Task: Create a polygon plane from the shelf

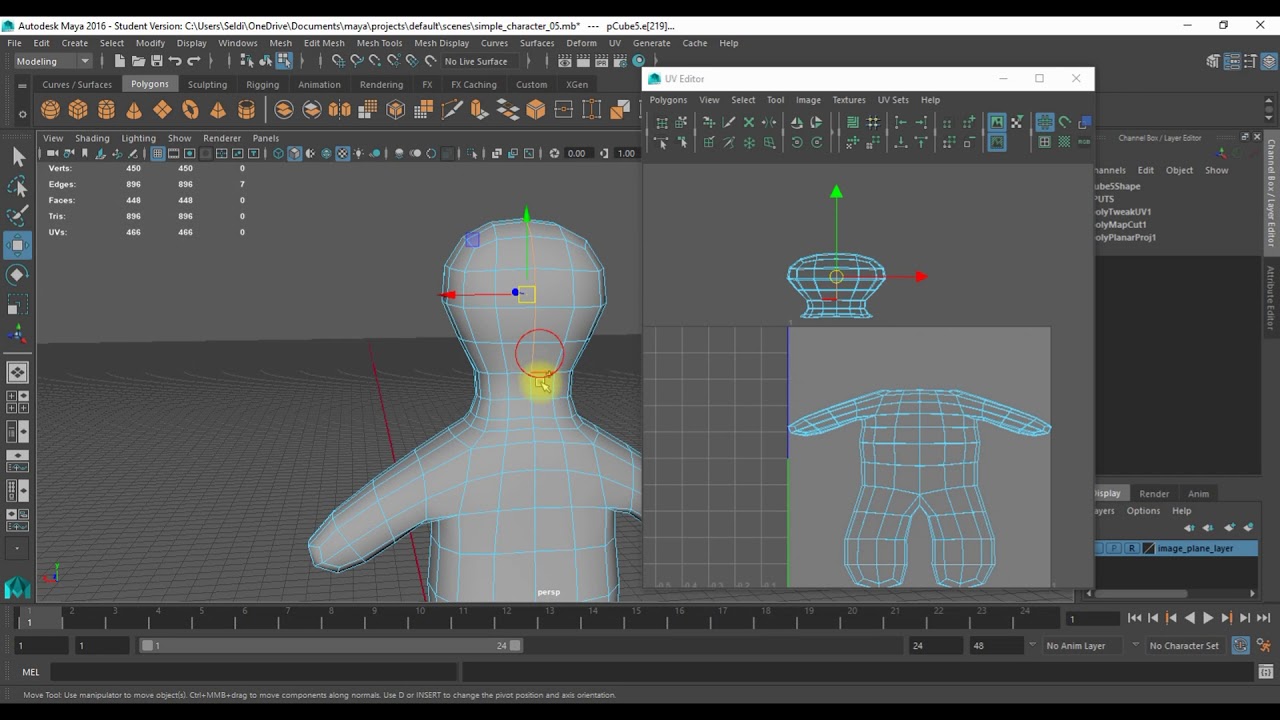Action: 162,110
